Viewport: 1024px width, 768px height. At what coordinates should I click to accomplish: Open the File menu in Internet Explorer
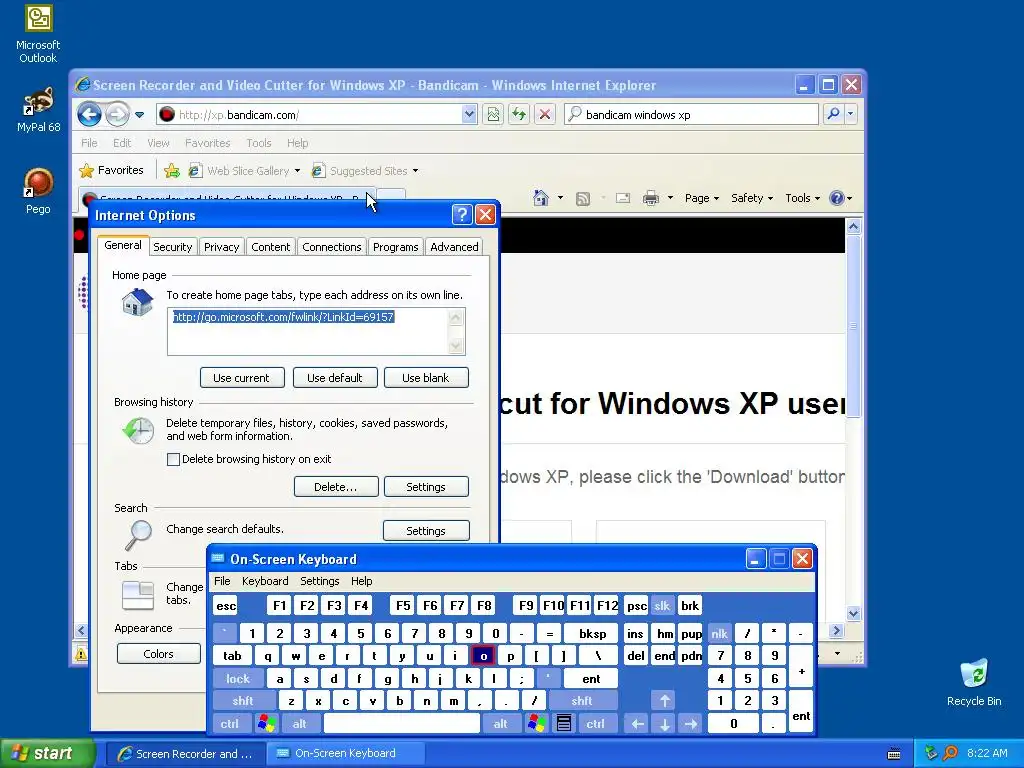[x=89, y=143]
